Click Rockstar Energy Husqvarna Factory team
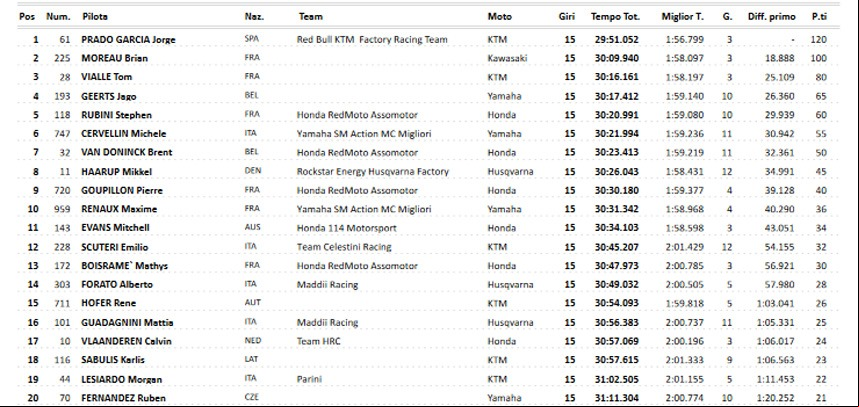 point(373,171)
